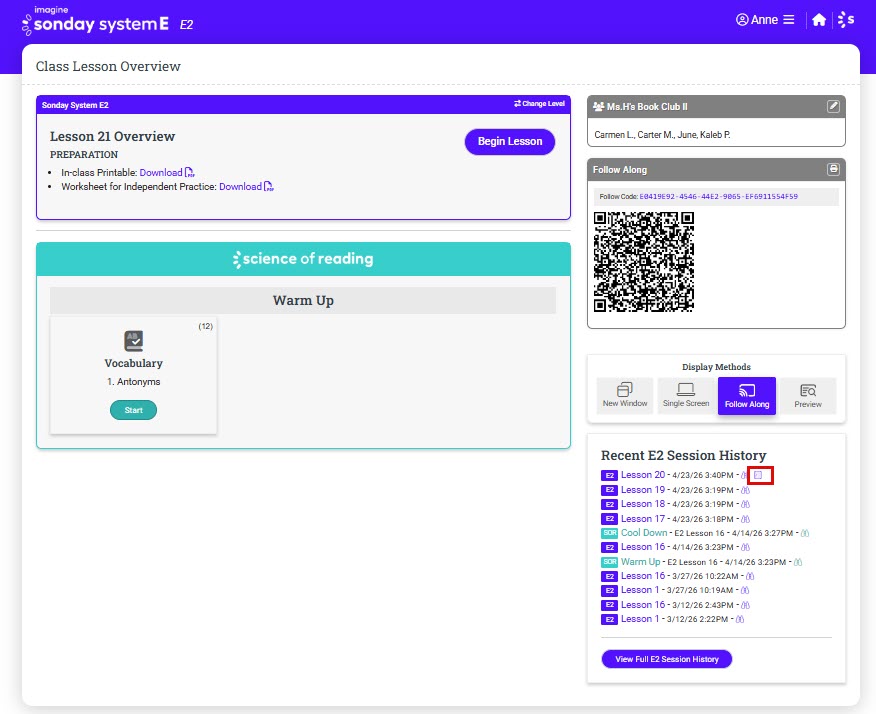The height and width of the screenshot is (714, 876).
Task: Edit Ms.H's Book Club II group
Action: [x=833, y=106]
